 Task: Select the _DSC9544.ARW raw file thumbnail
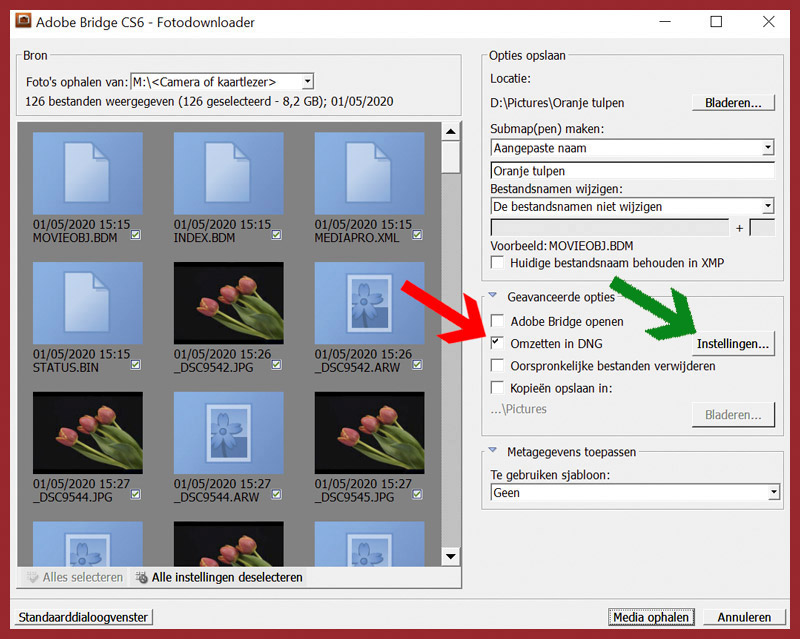pyautogui.click(x=229, y=433)
